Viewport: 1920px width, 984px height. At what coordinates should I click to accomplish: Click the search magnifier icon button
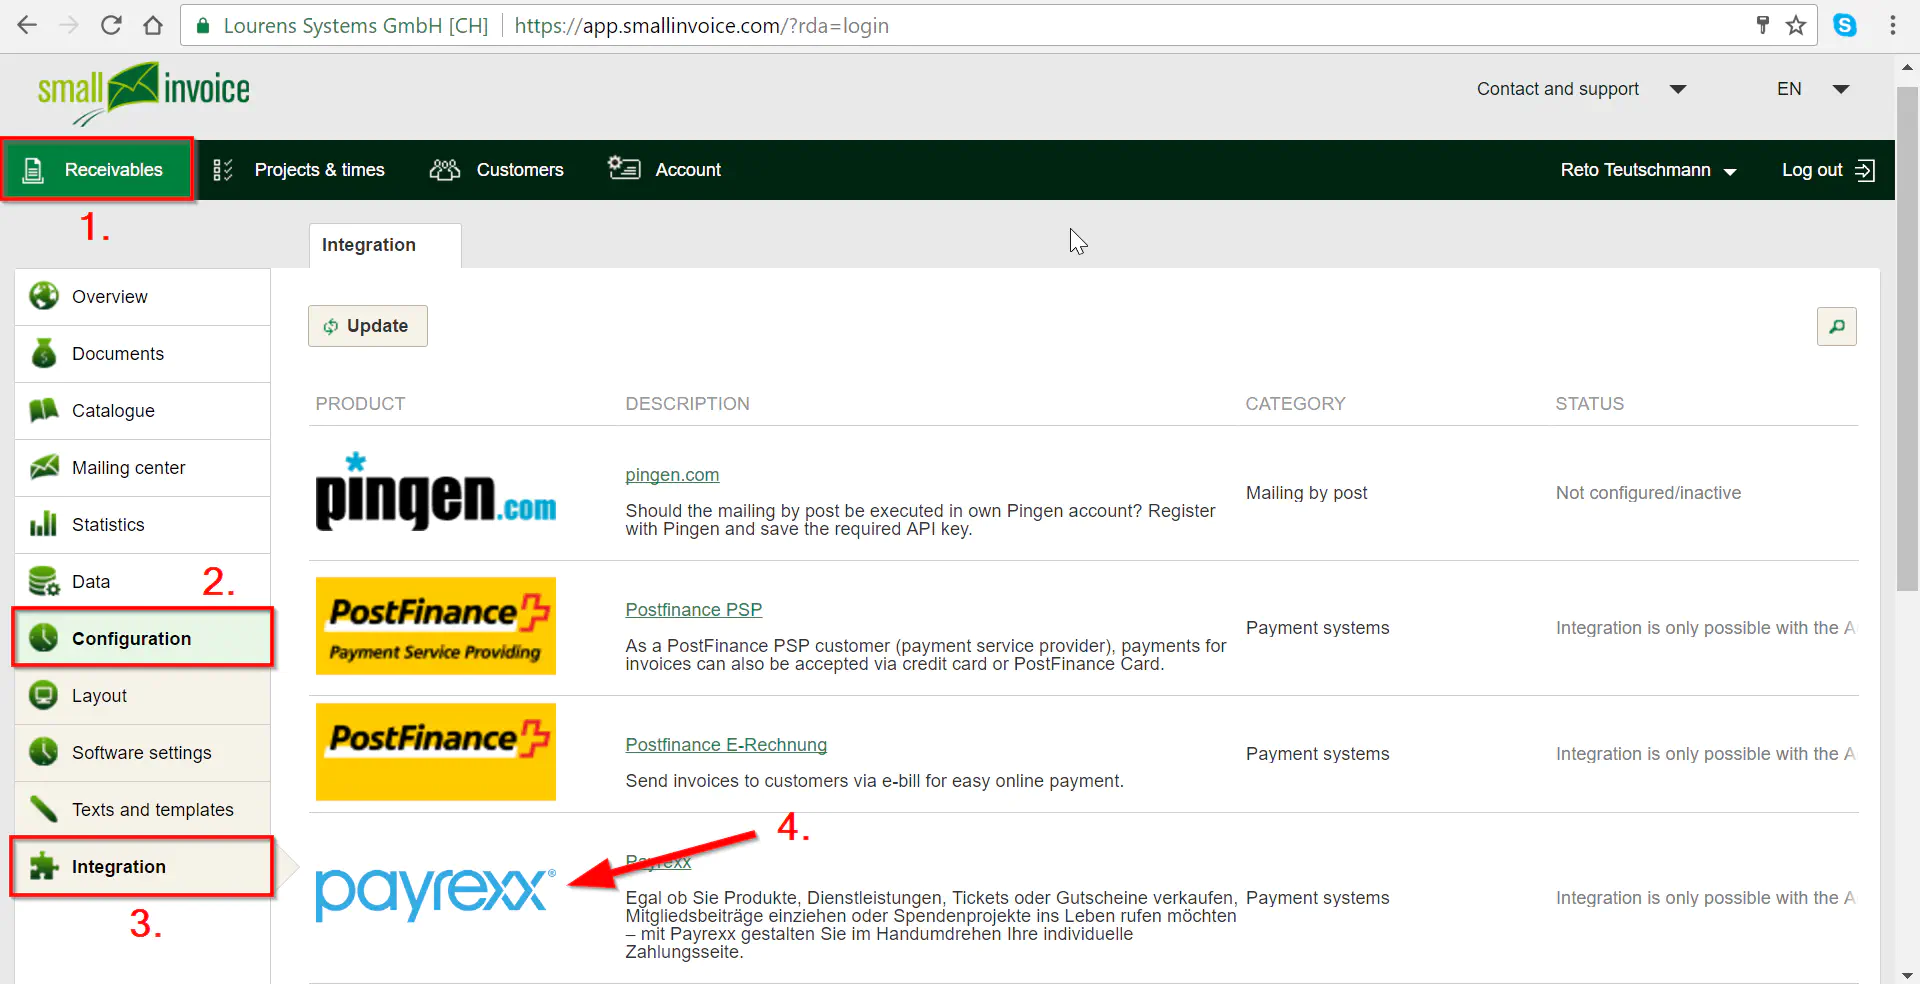[x=1836, y=326]
